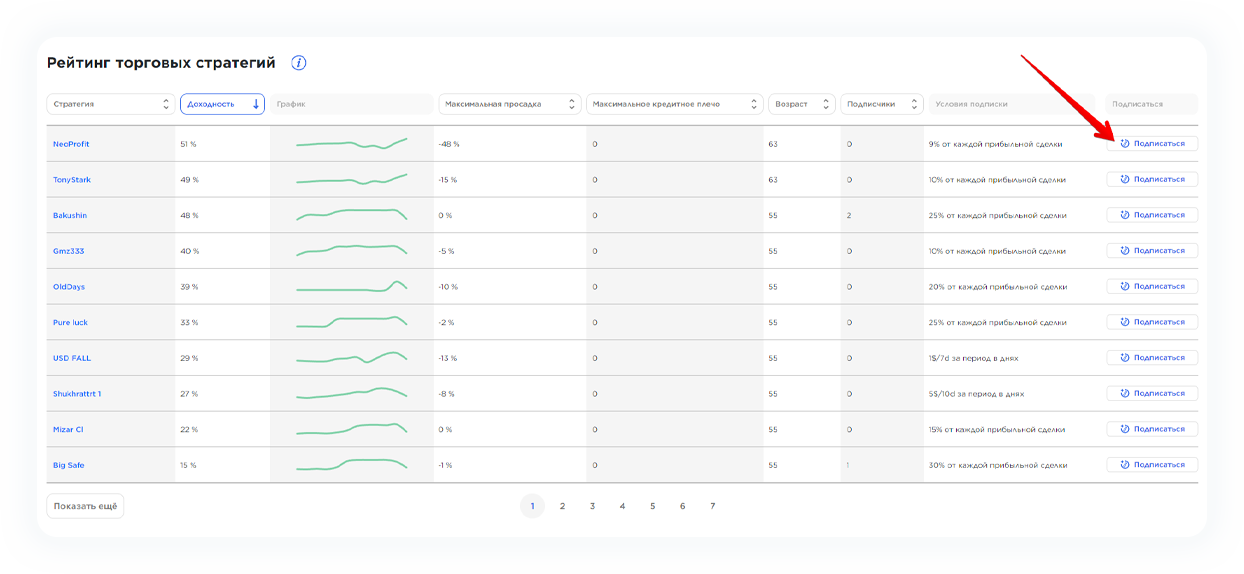
Task: Click the subscribe icon in the OldDays row
Action: pyautogui.click(x=1125, y=287)
